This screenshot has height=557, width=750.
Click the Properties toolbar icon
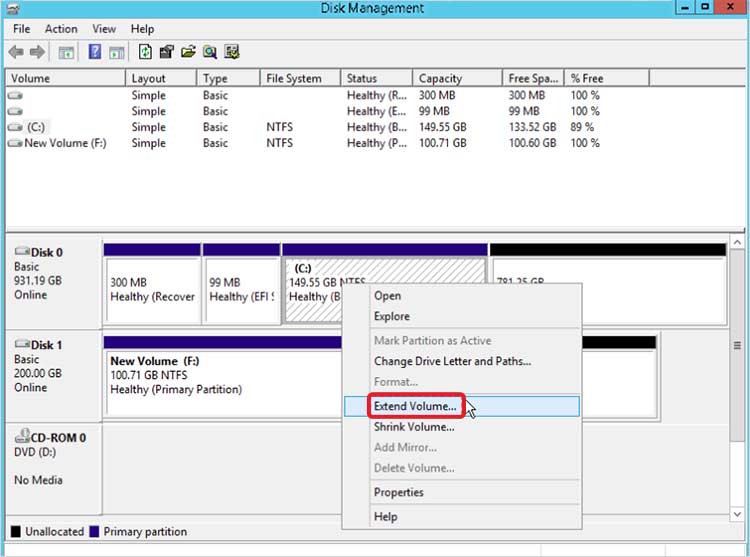pos(166,52)
